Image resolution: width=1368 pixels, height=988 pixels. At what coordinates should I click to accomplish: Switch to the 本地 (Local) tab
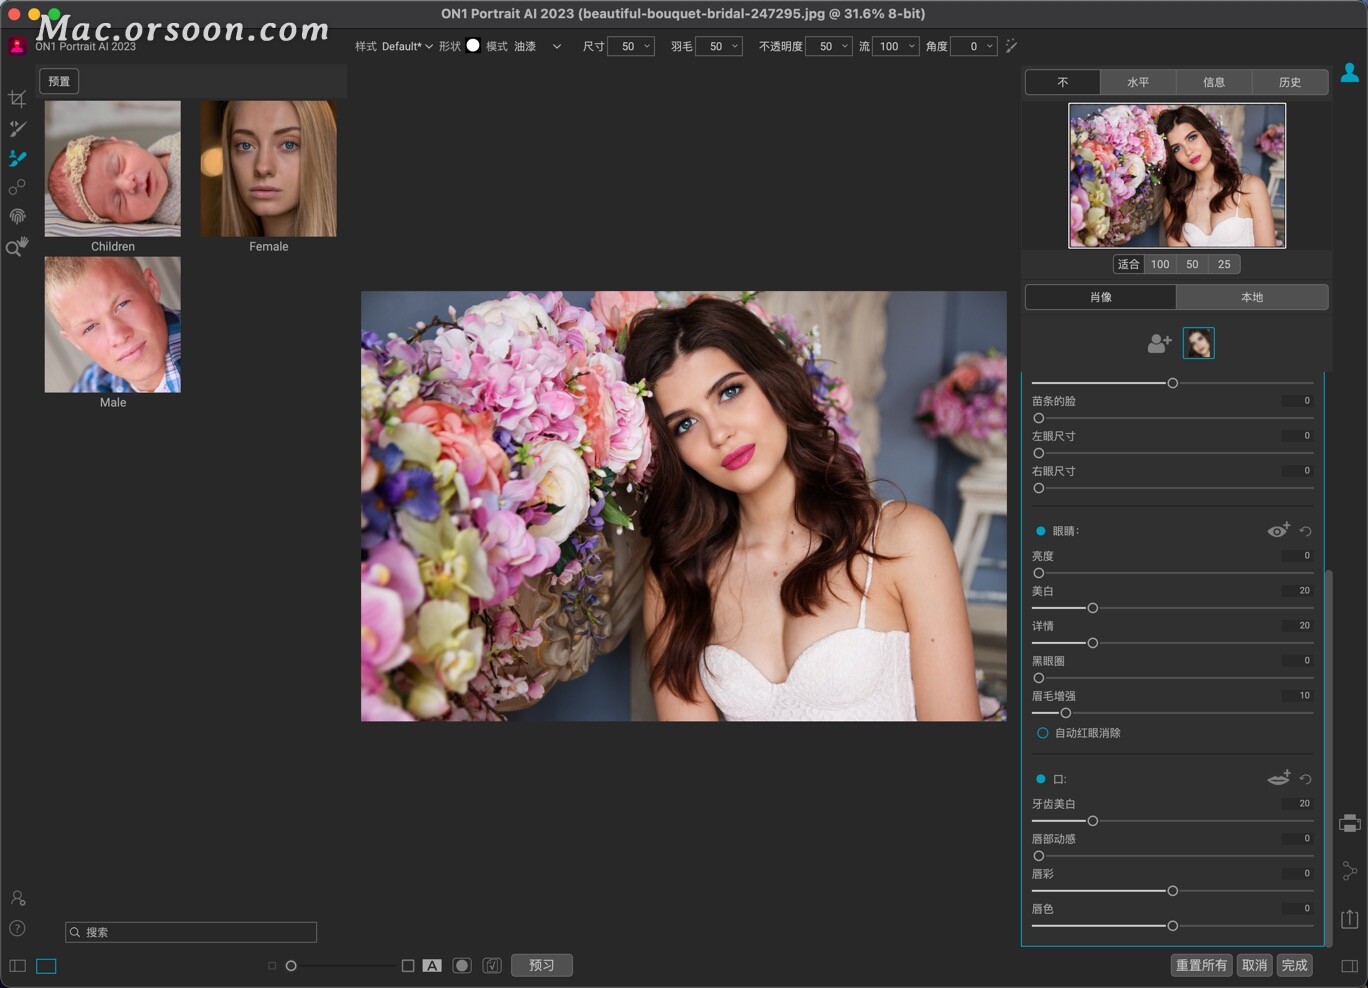(1252, 297)
